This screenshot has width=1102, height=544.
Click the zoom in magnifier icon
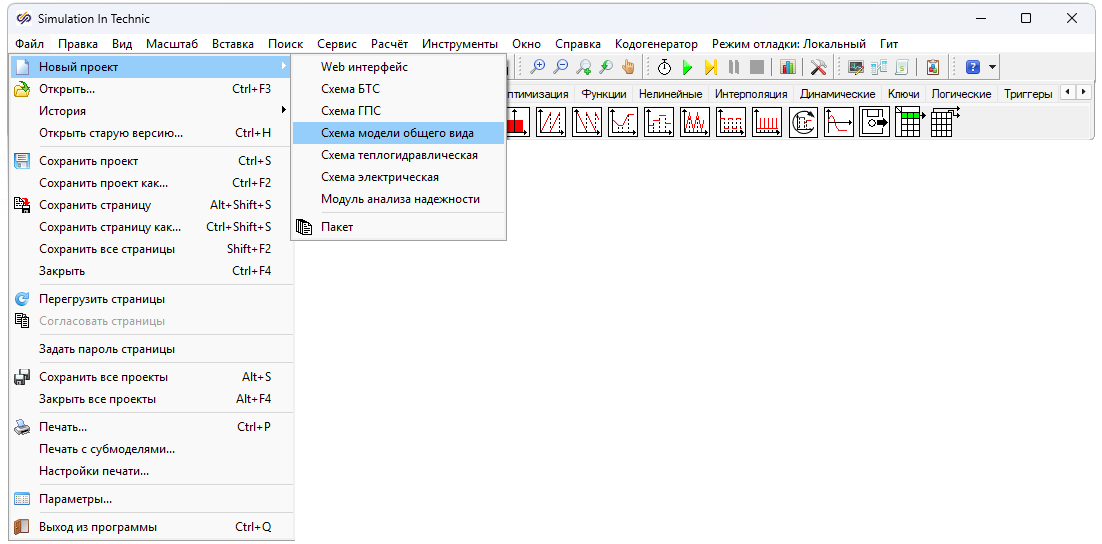pos(538,67)
